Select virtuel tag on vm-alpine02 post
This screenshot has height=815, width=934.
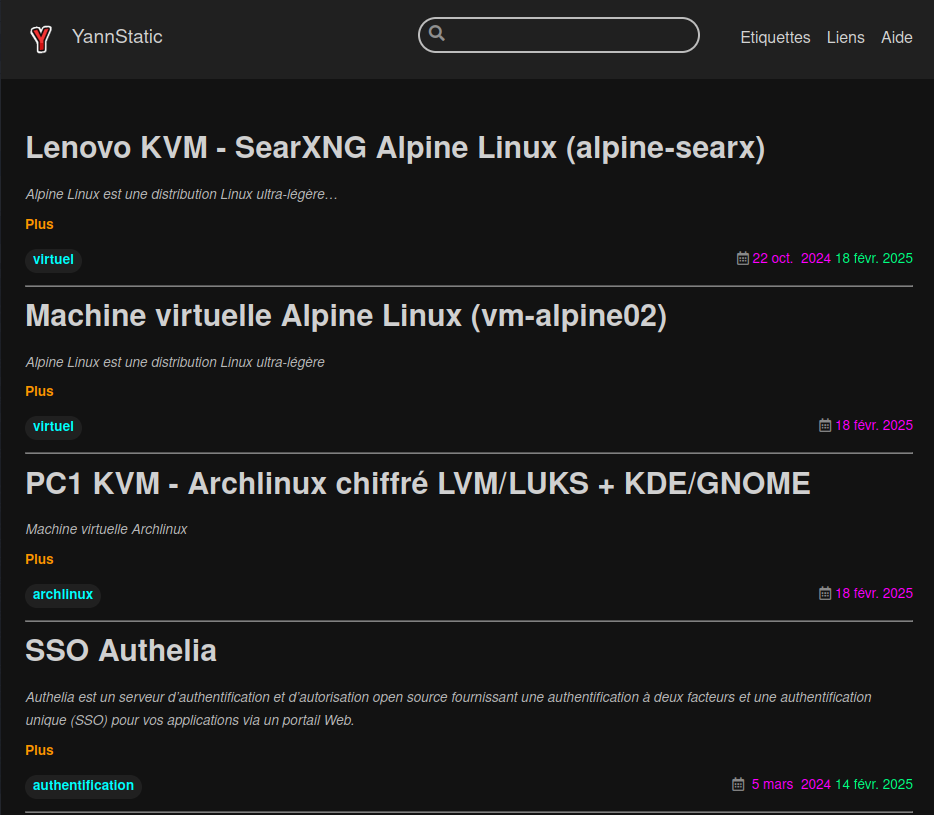pos(53,426)
